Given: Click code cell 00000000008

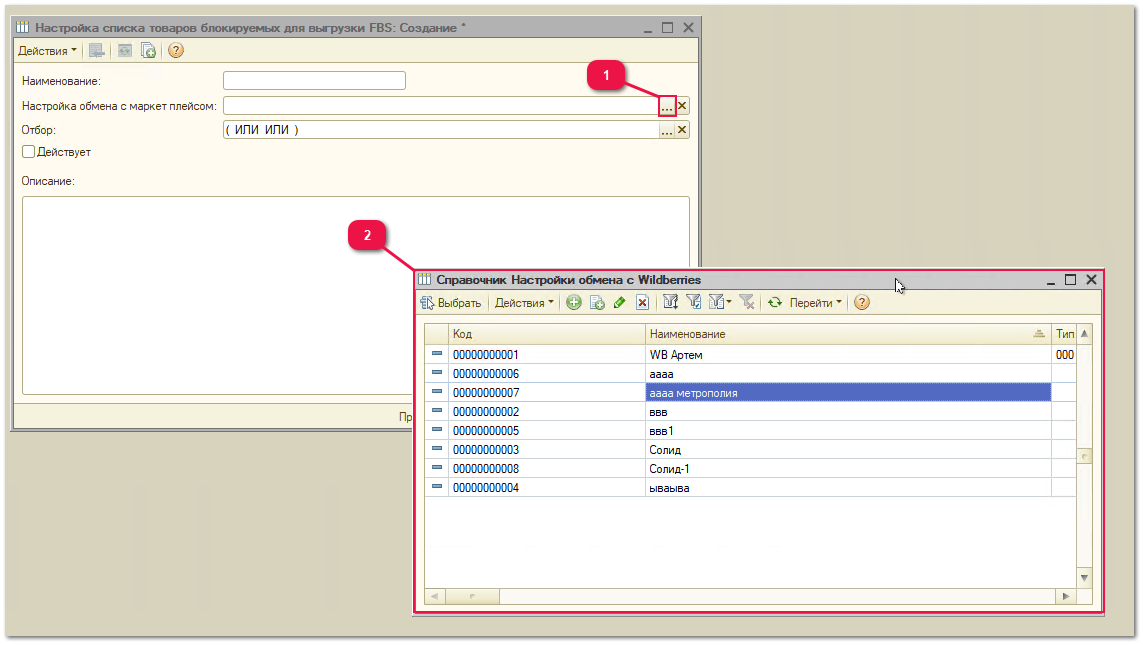Looking at the screenshot, I should point(547,469).
